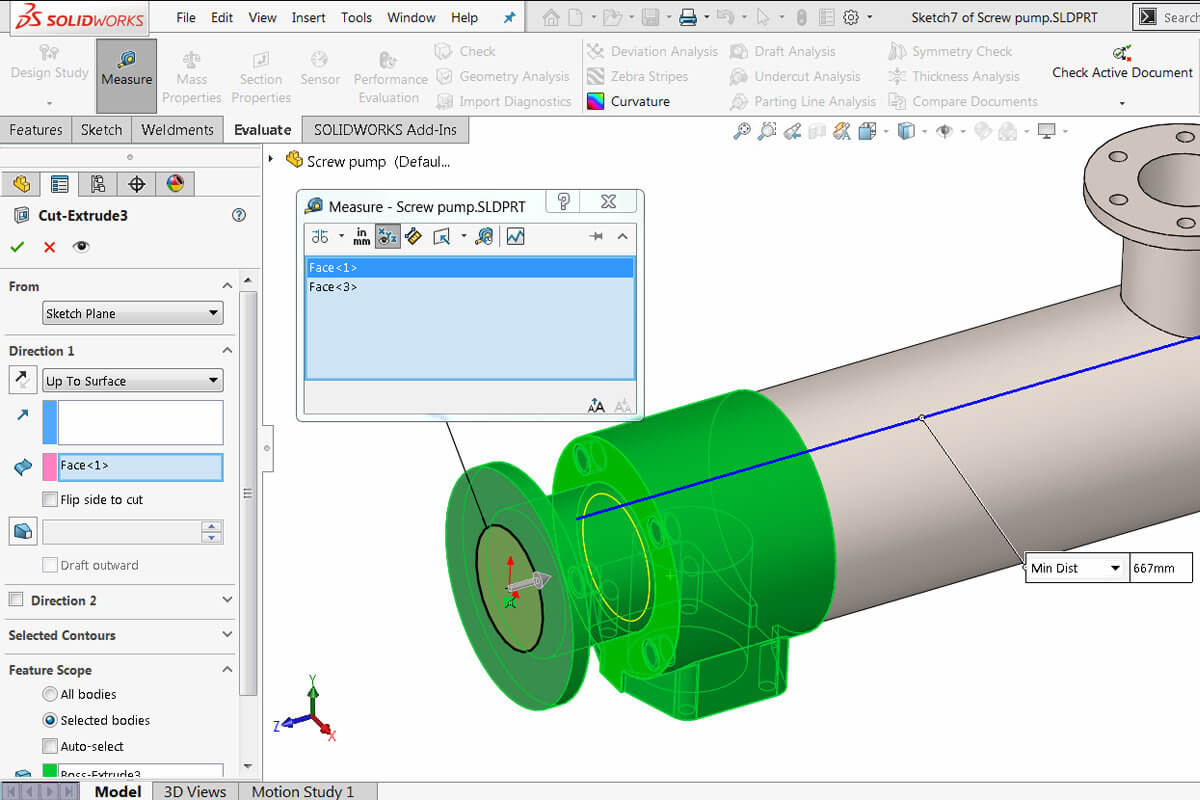Open the File menu
This screenshot has width=1200, height=800.
click(186, 17)
